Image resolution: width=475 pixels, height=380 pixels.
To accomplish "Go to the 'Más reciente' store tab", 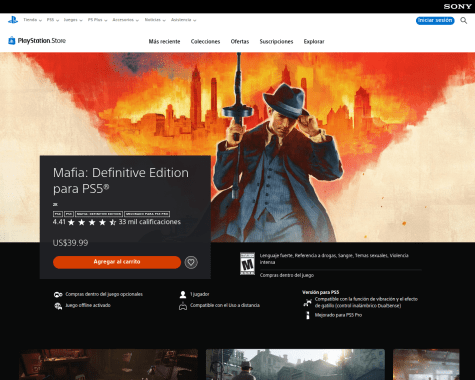I will [164, 42].
